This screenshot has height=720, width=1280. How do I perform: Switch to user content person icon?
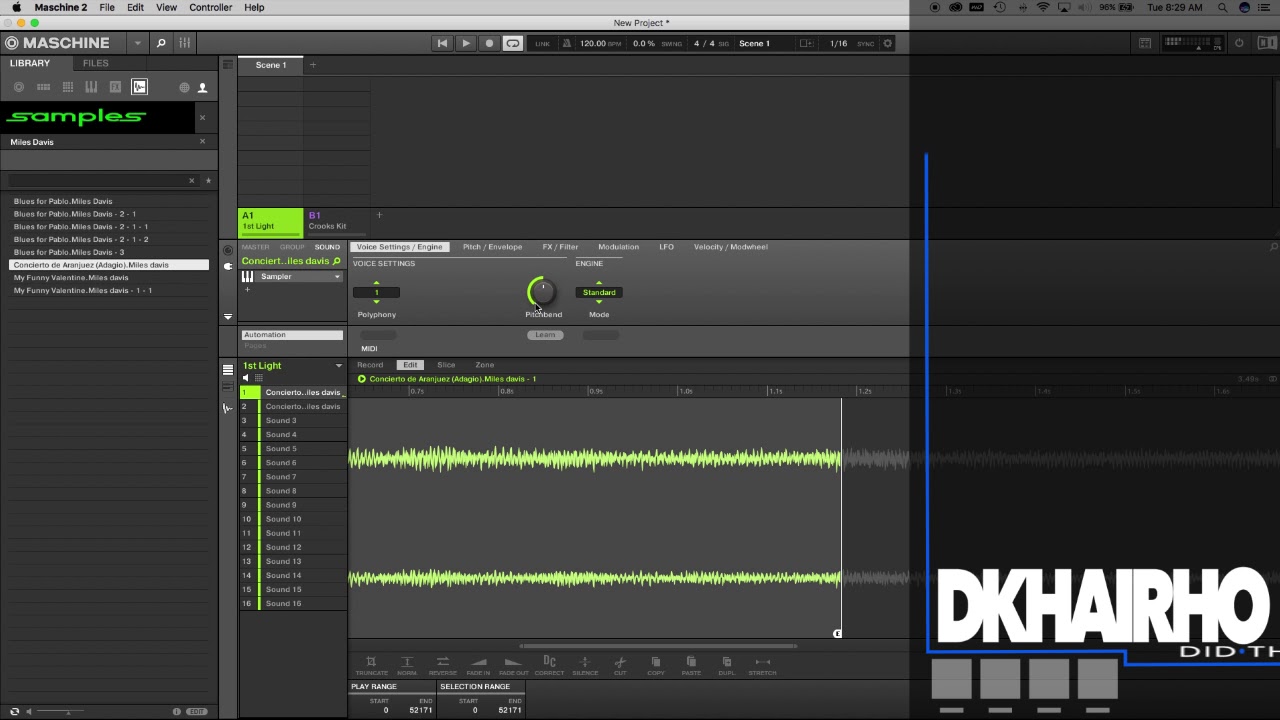click(x=202, y=88)
